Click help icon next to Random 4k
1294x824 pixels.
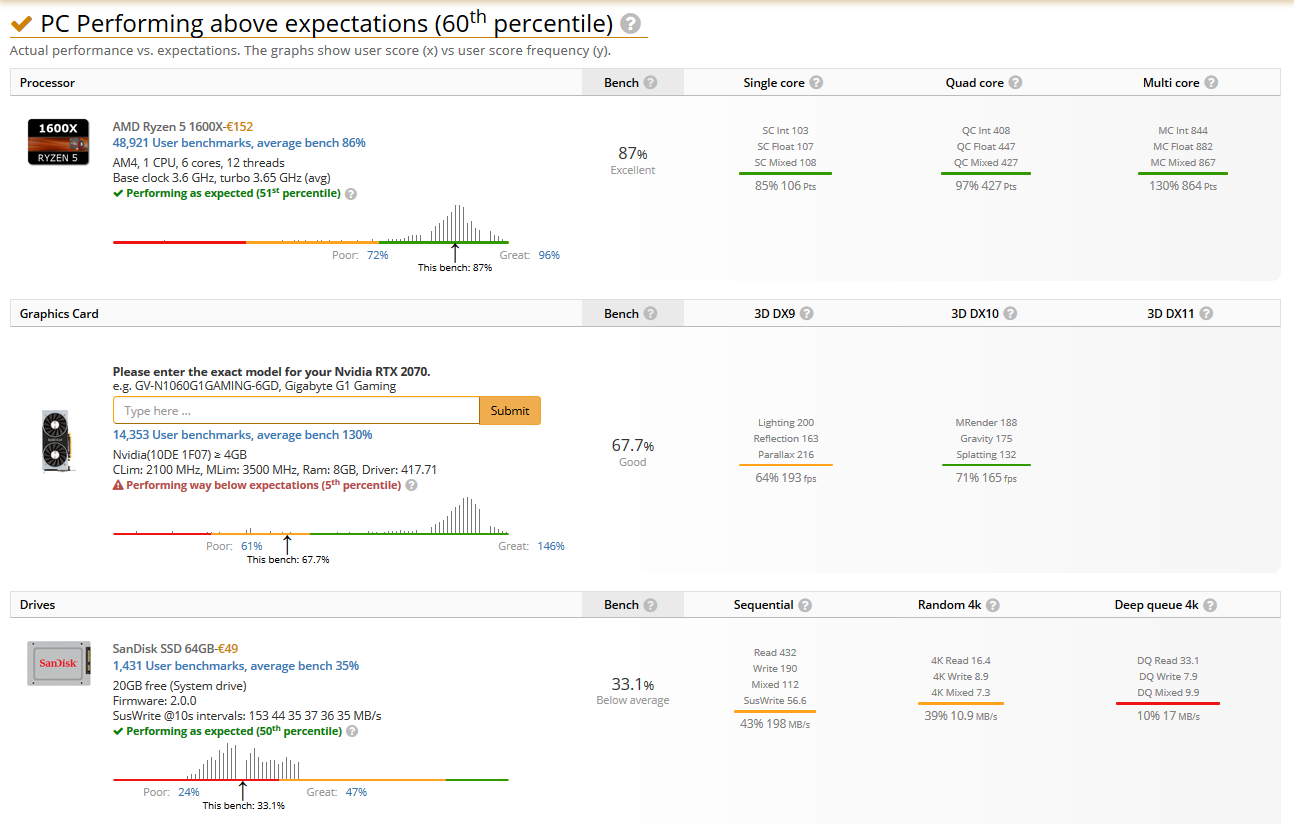[993, 605]
